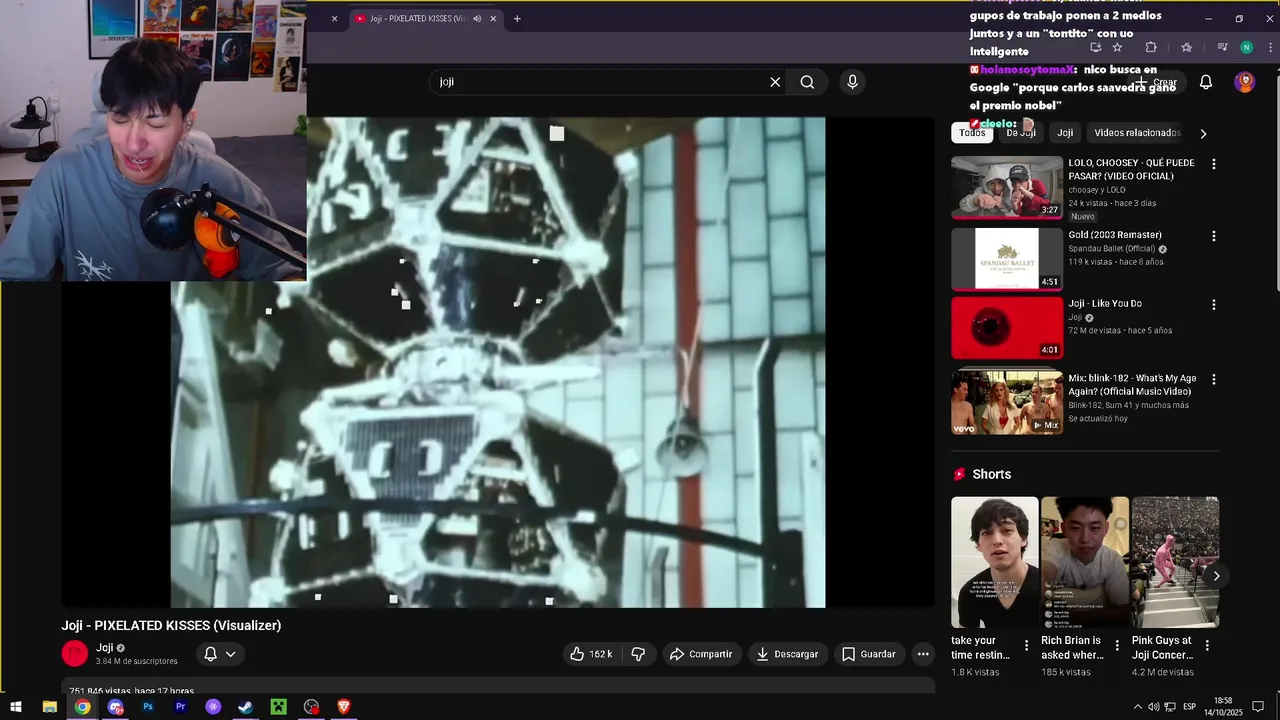Open Chrome extensions puzzle icon

(x=1151, y=47)
